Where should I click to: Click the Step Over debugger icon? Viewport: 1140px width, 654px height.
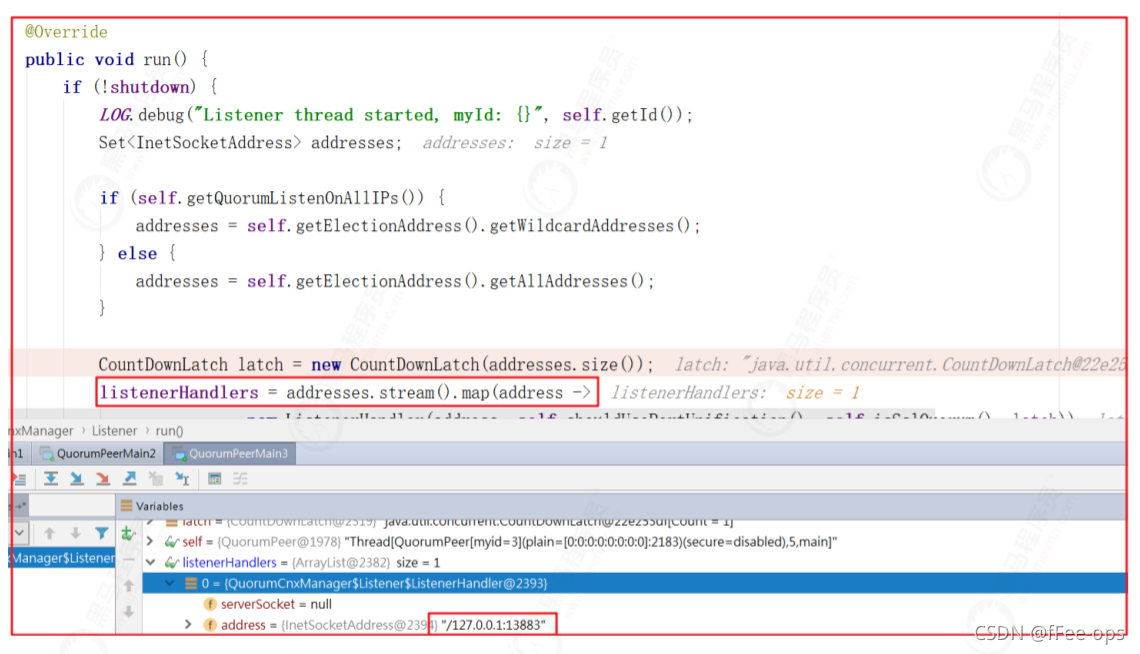51,478
